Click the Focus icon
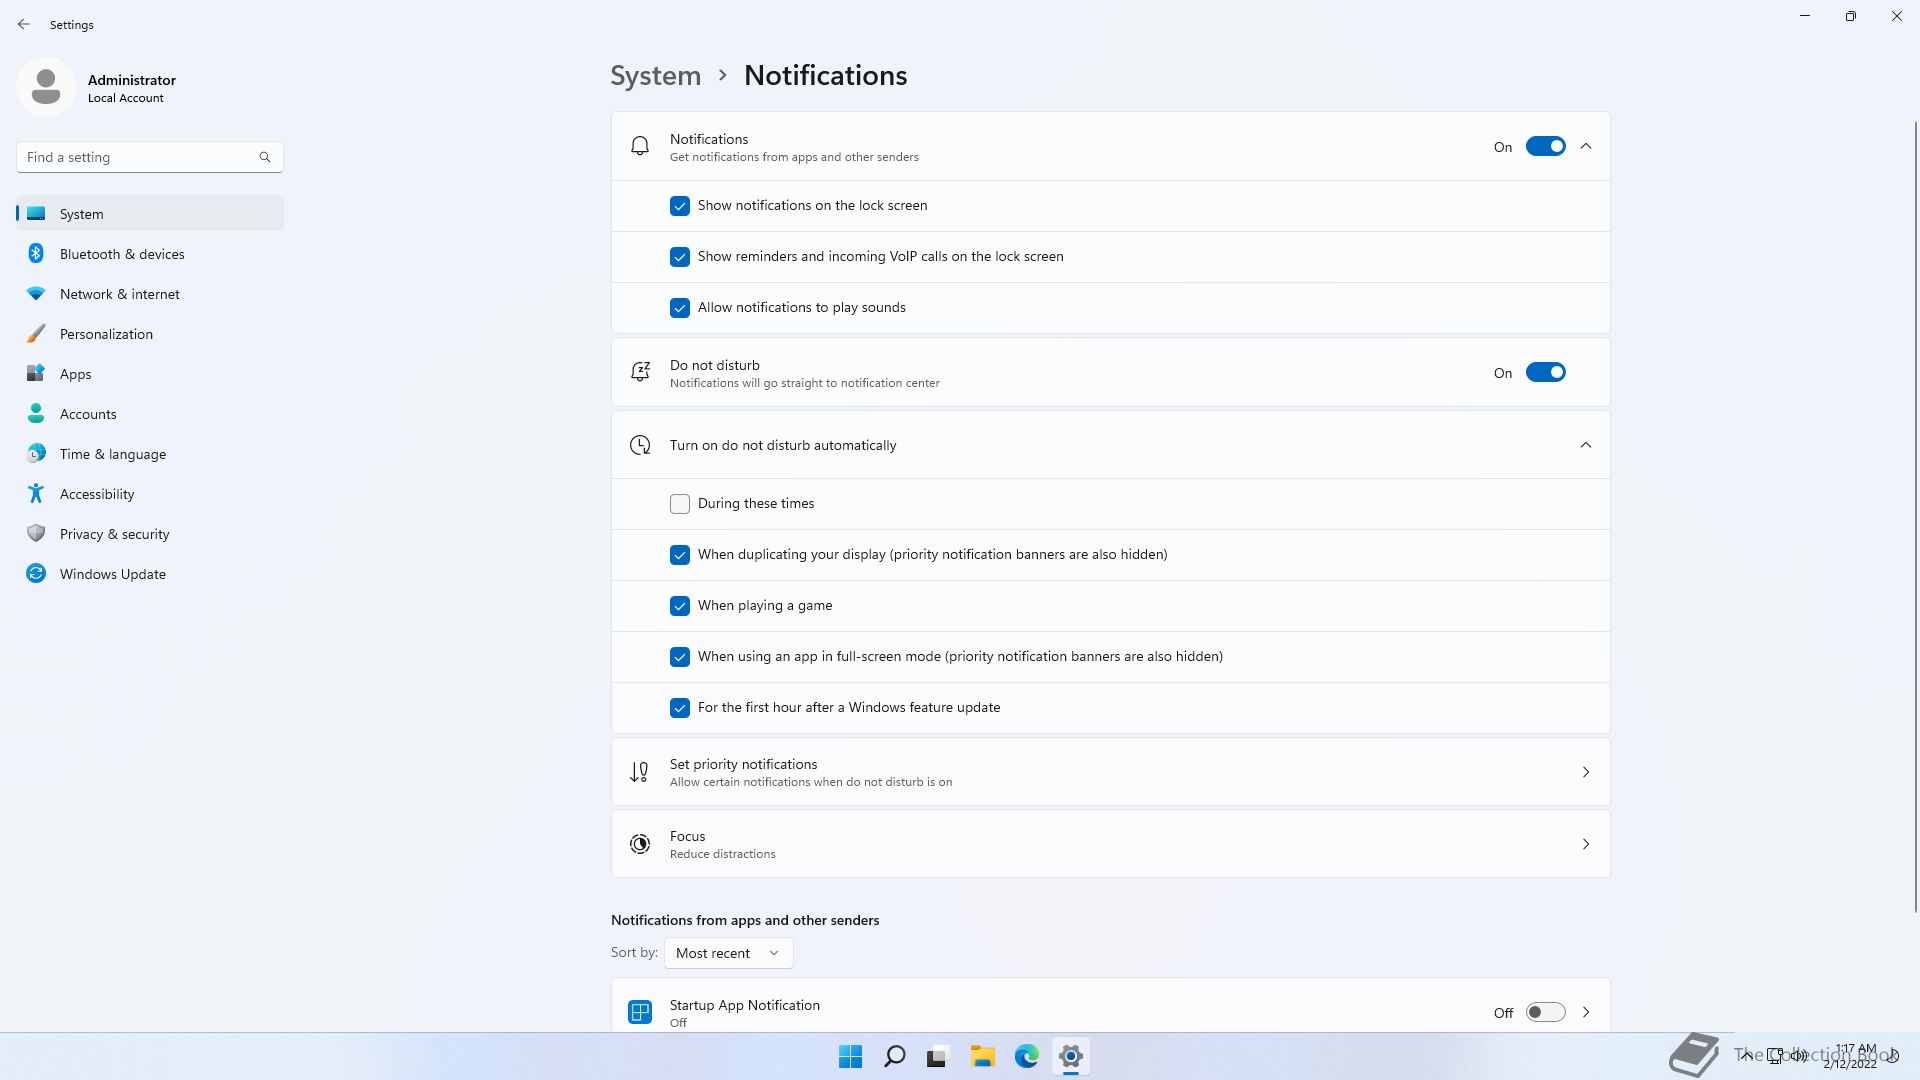This screenshot has height=1080, width=1920. click(640, 844)
